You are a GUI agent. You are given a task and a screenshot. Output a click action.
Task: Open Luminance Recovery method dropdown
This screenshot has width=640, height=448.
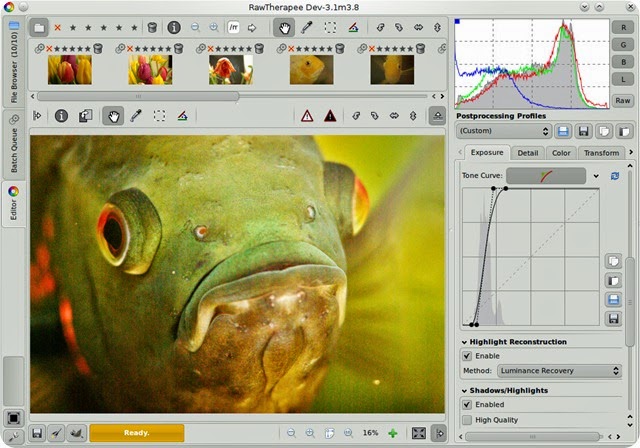coord(559,371)
